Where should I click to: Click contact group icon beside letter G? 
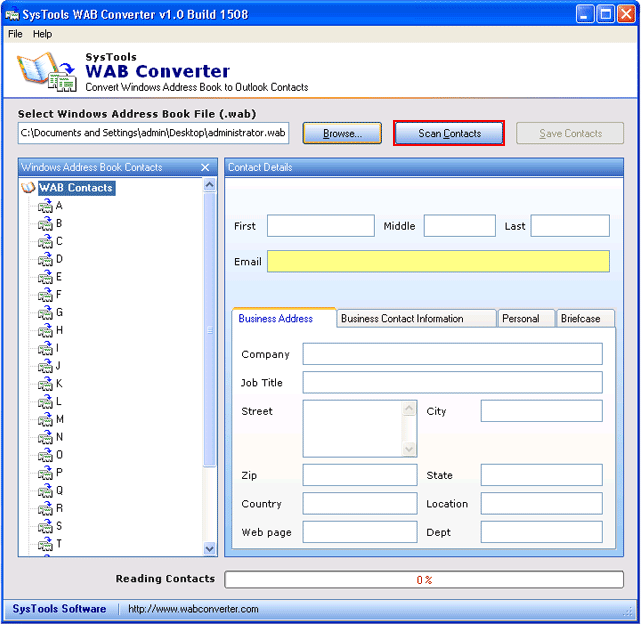pyautogui.click(x=45, y=312)
